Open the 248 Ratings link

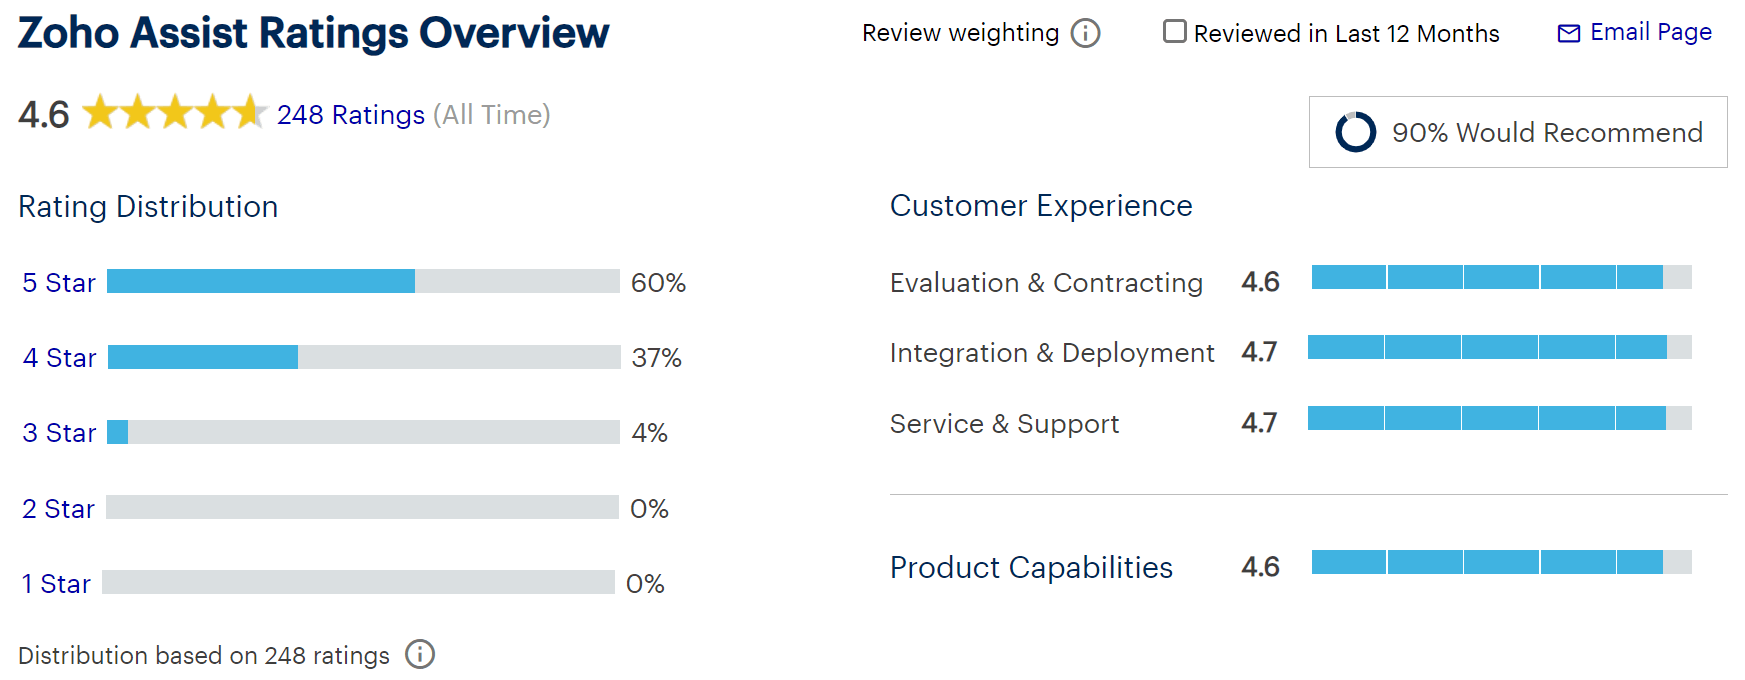[350, 115]
